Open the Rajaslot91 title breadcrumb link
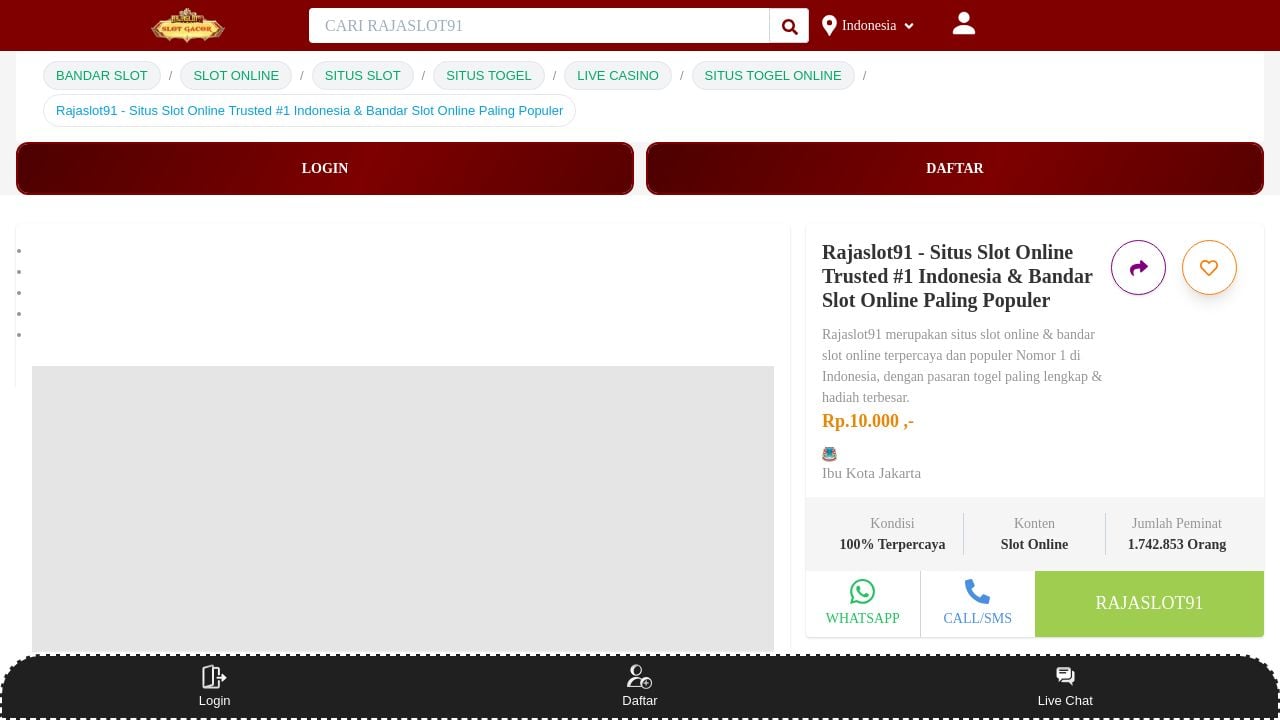The image size is (1280, 720). (x=309, y=110)
